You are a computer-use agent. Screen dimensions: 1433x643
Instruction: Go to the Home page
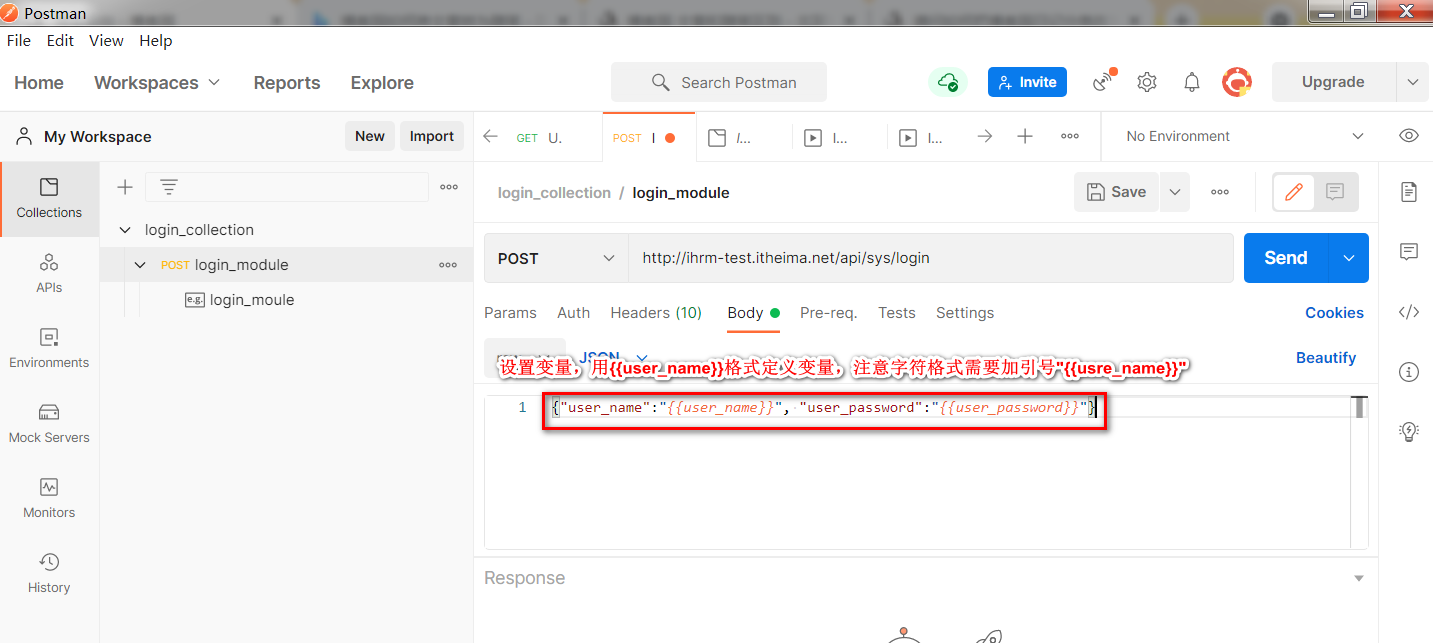click(39, 83)
